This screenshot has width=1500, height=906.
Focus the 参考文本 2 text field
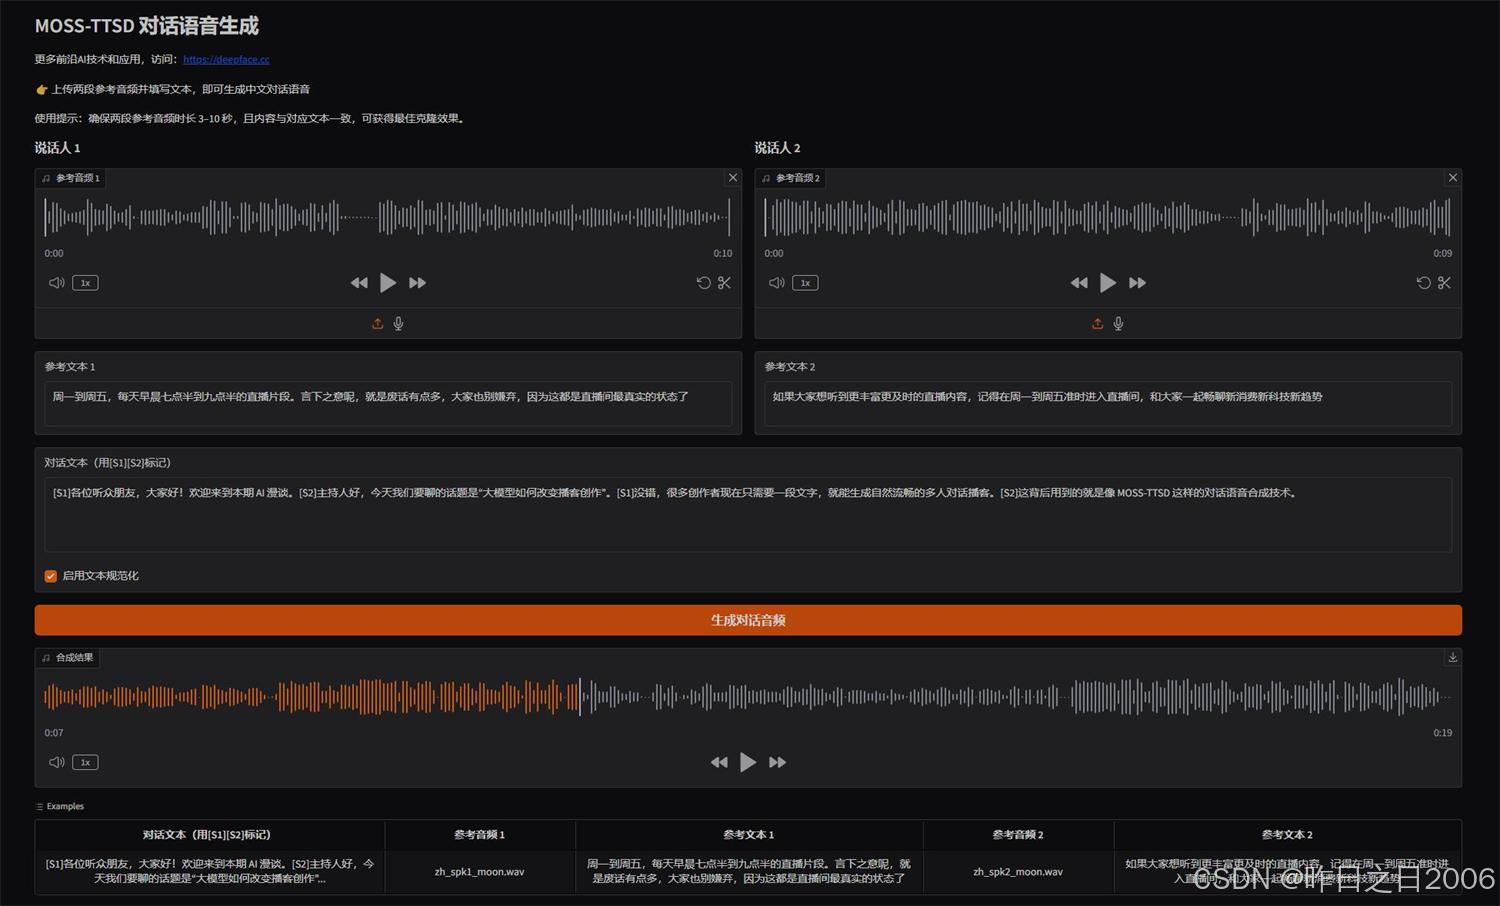1108,404
